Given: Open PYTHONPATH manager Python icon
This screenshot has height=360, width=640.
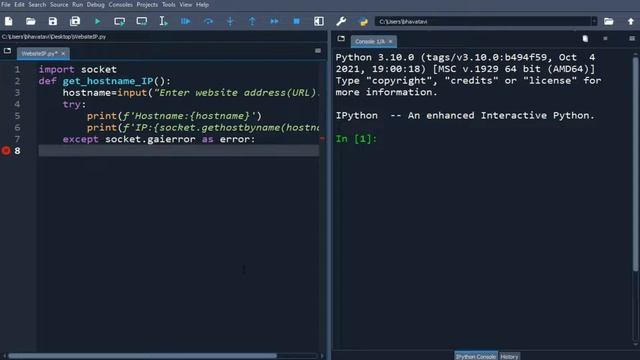Looking at the screenshot, I should (363, 21).
